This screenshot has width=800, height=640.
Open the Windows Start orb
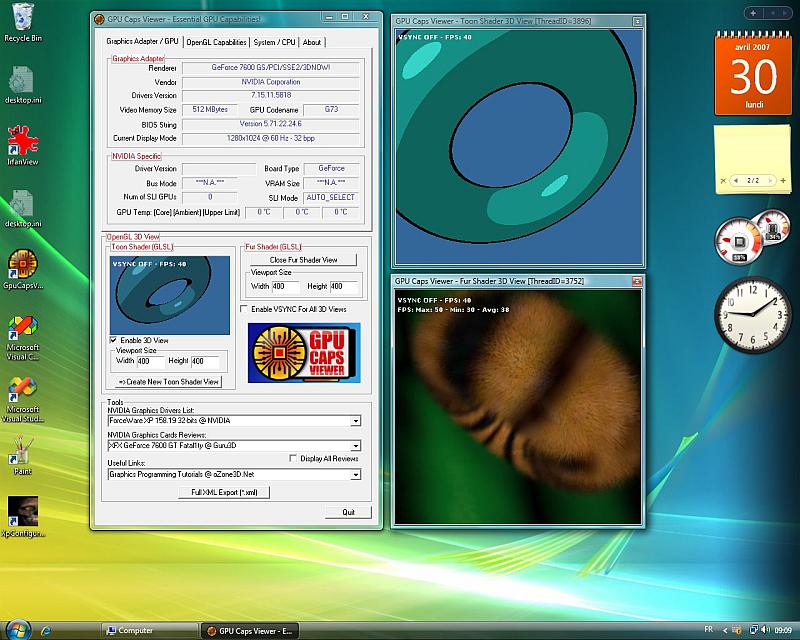point(18,630)
